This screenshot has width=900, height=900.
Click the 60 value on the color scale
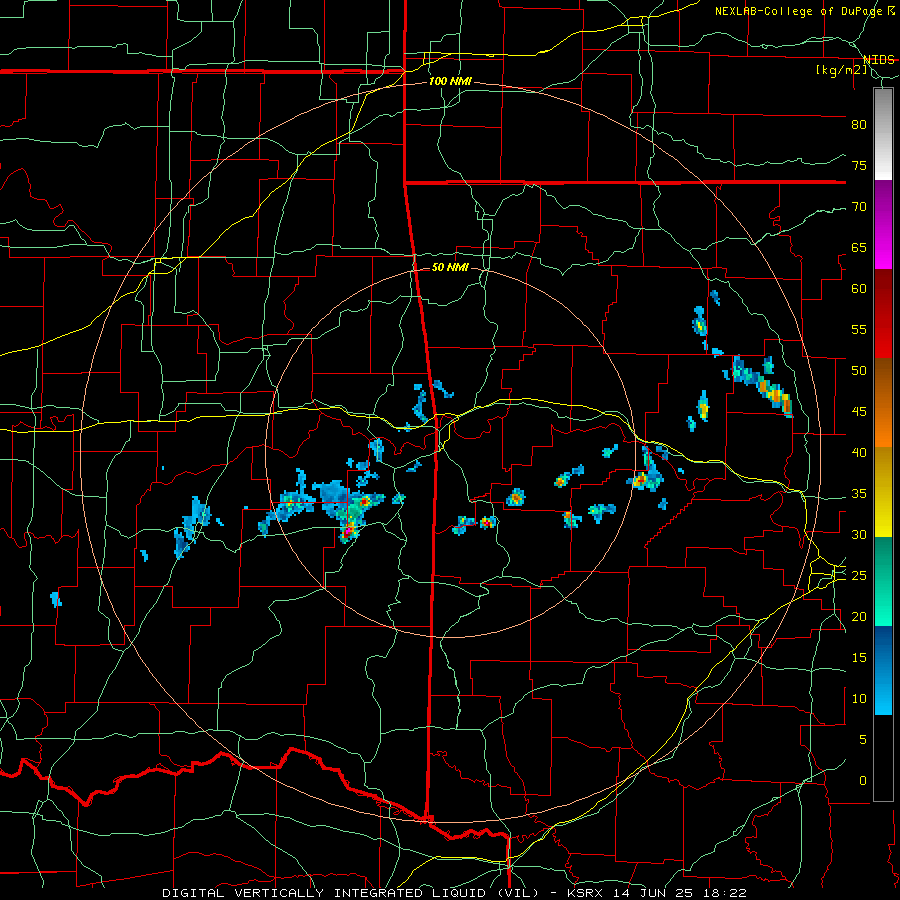pyautogui.click(x=859, y=289)
